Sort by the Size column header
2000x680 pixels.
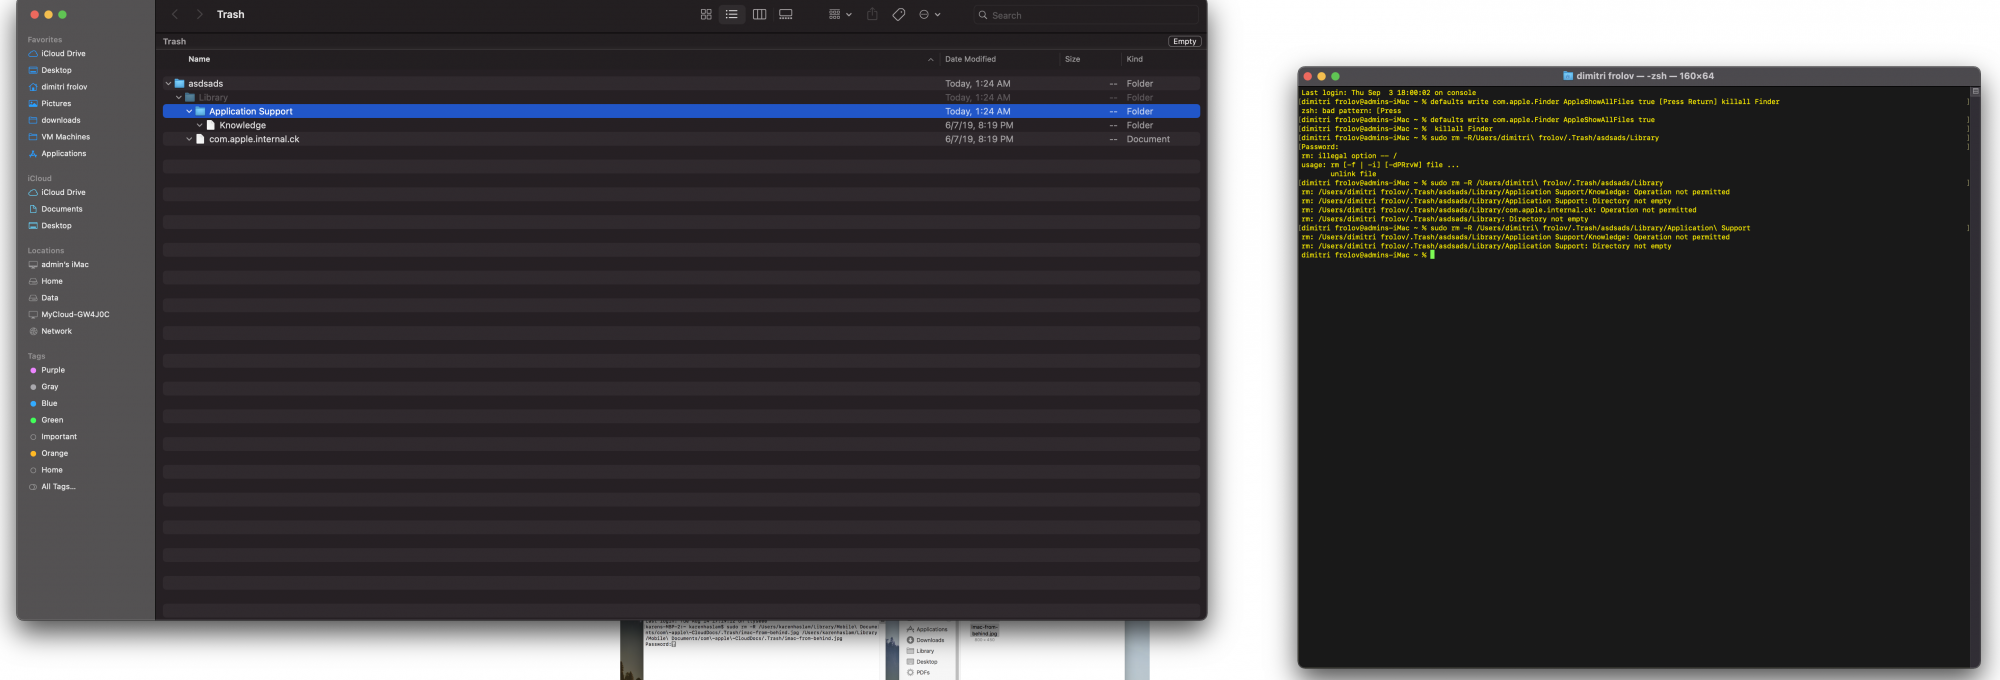(1072, 59)
